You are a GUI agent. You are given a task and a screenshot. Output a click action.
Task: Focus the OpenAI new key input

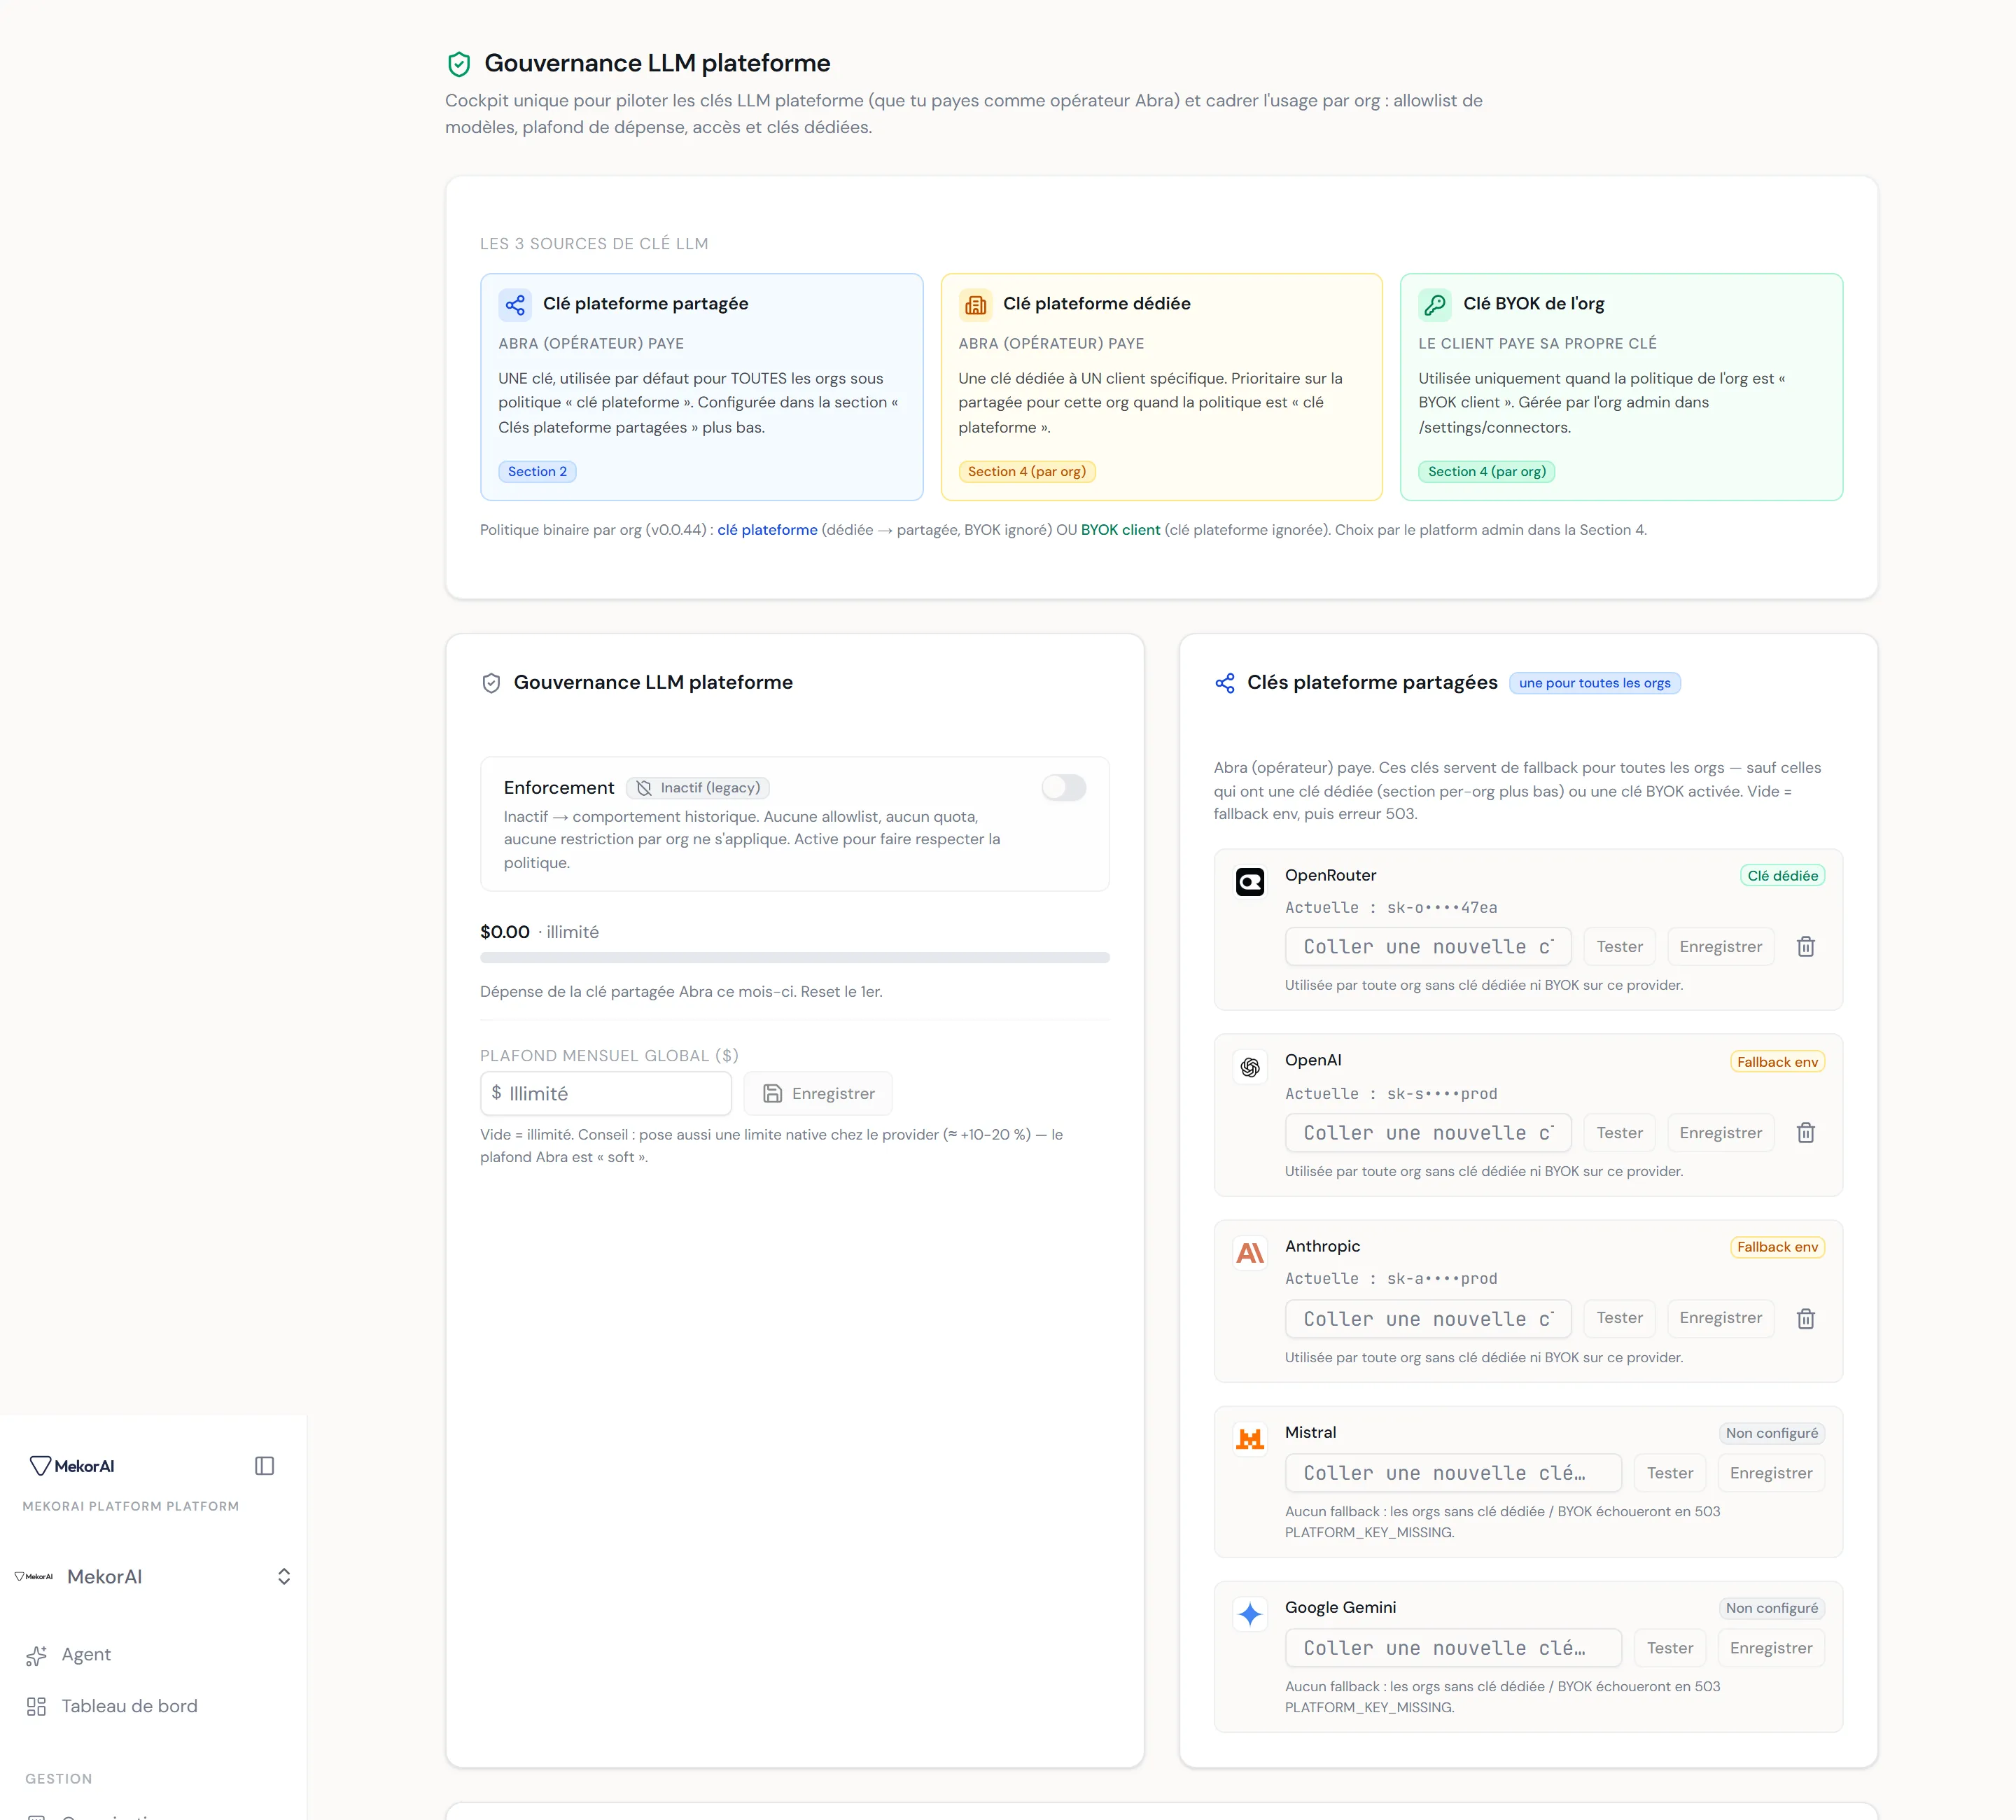(1428, 1133)
